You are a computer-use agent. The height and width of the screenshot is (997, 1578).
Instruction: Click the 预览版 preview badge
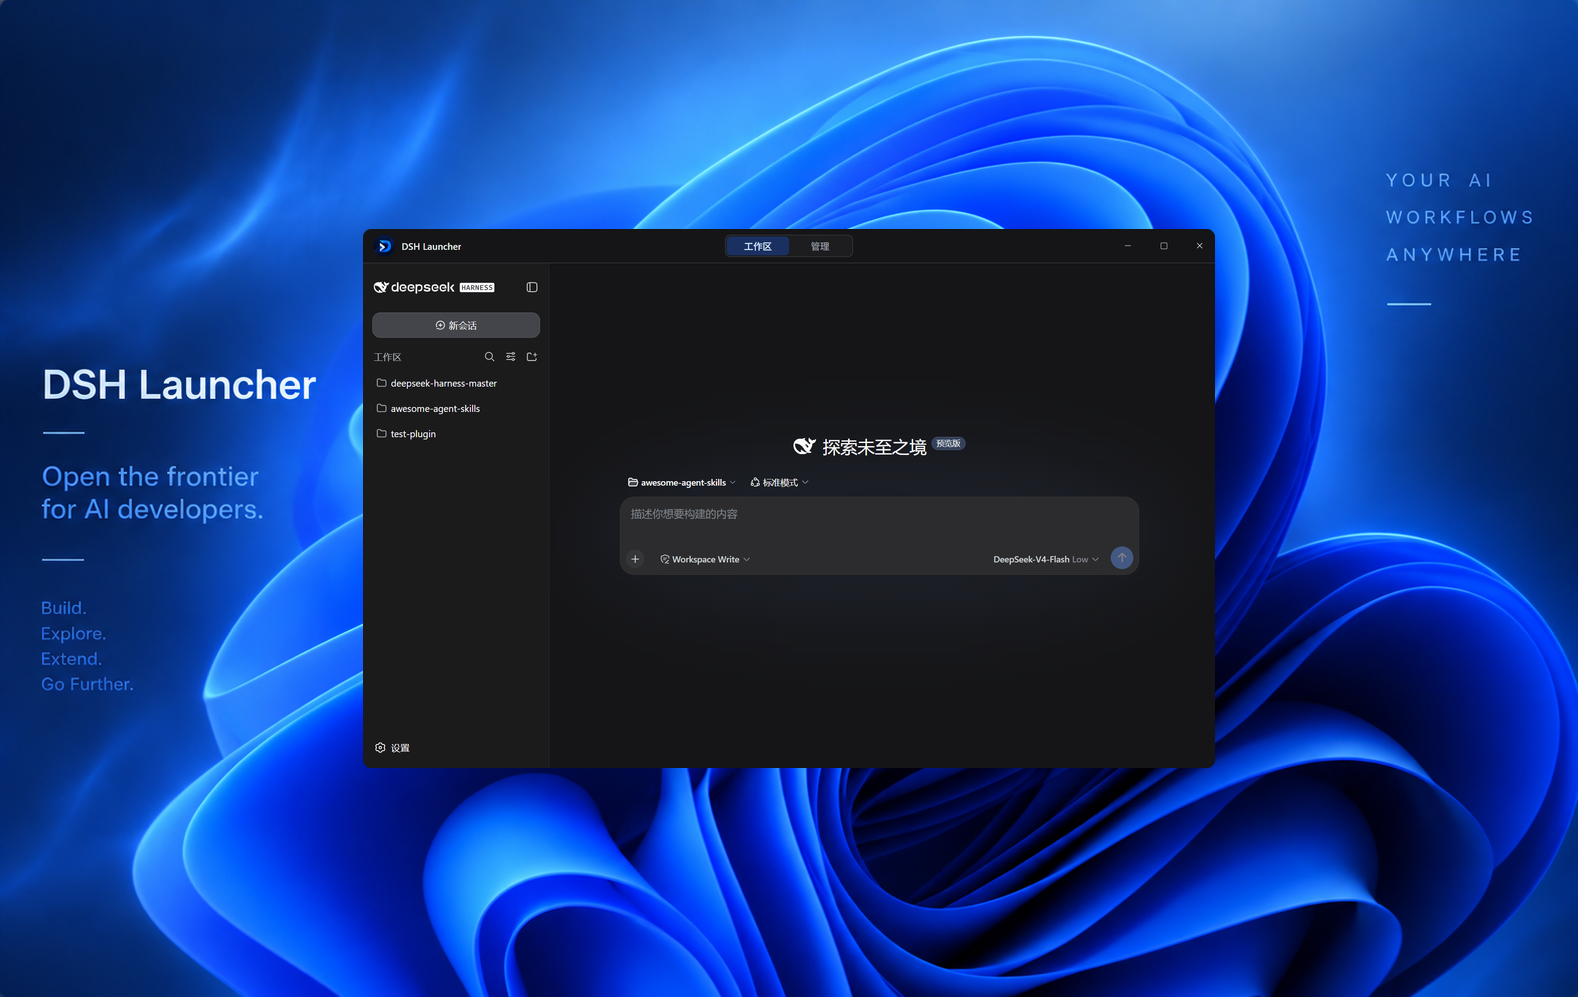(948, 443)
